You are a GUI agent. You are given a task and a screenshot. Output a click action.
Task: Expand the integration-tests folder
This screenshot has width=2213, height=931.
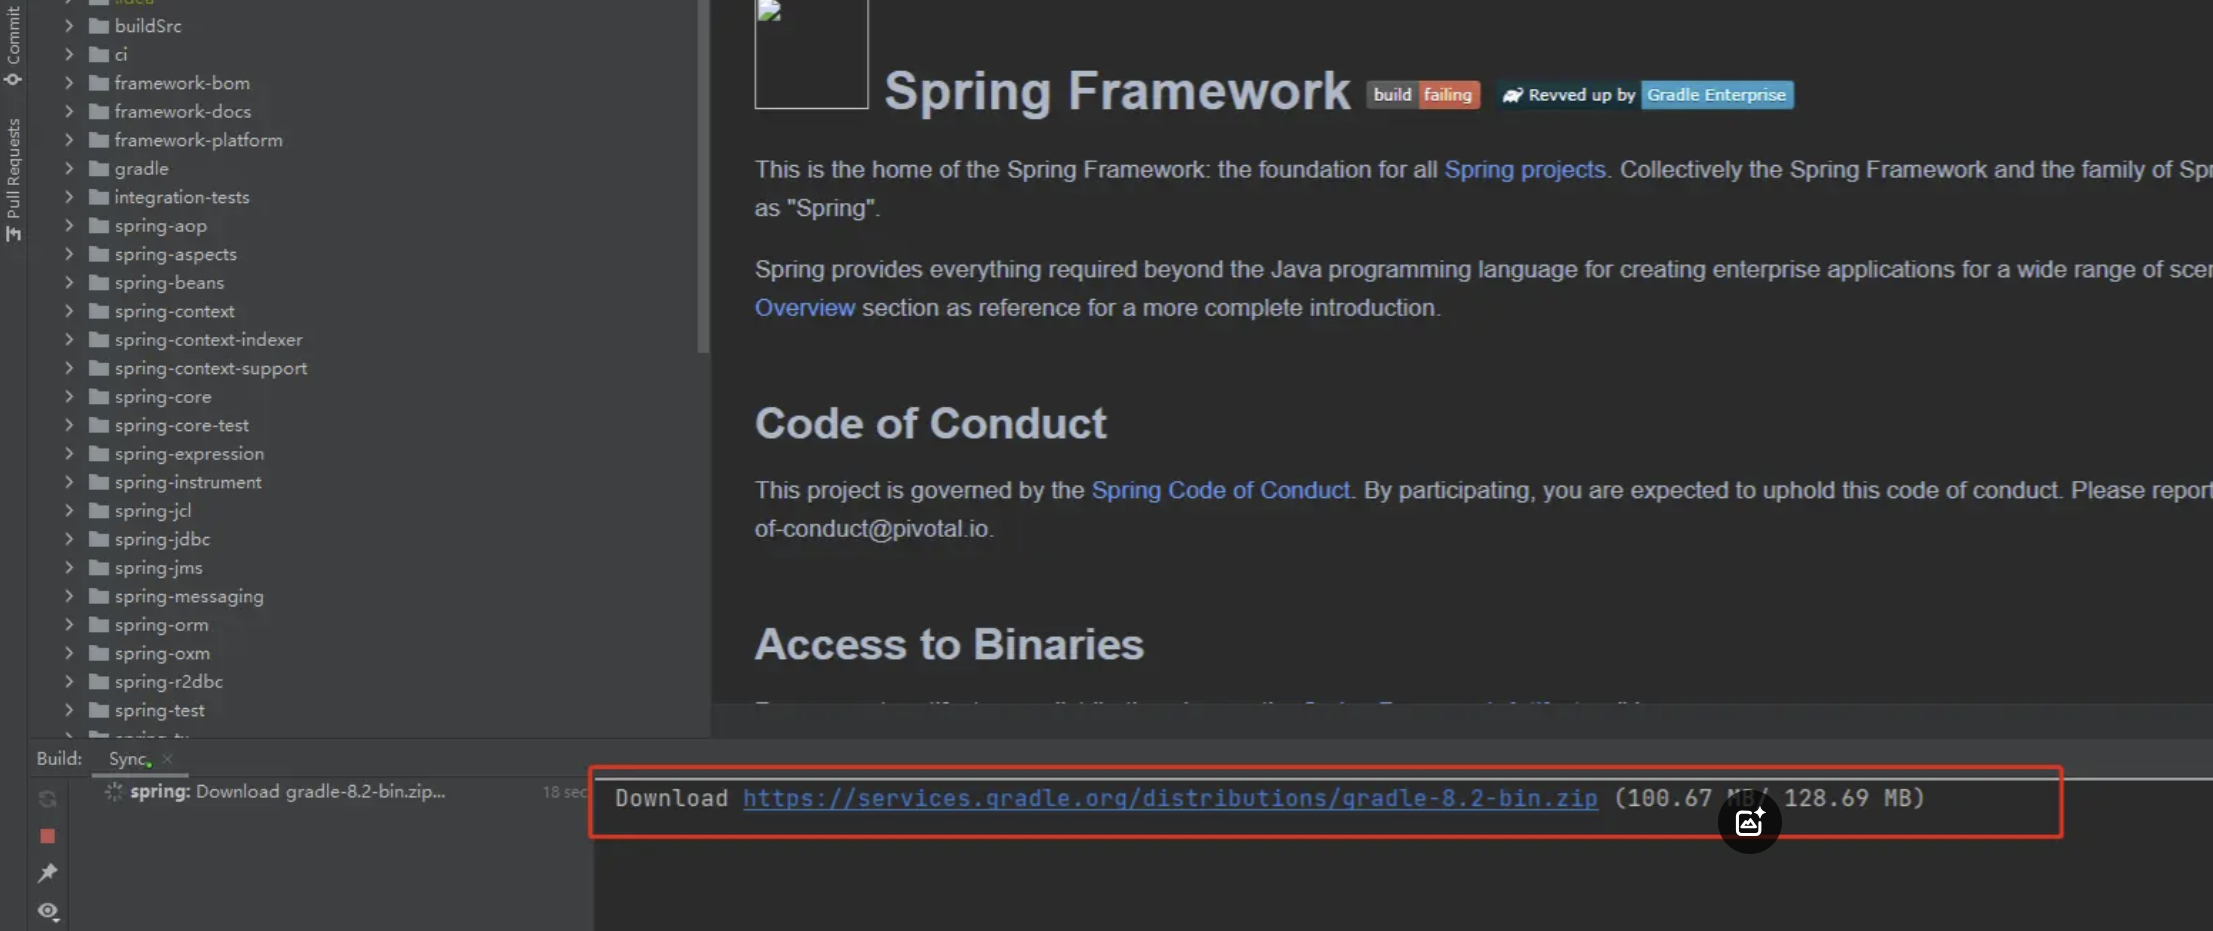click(x=69, y=197)
